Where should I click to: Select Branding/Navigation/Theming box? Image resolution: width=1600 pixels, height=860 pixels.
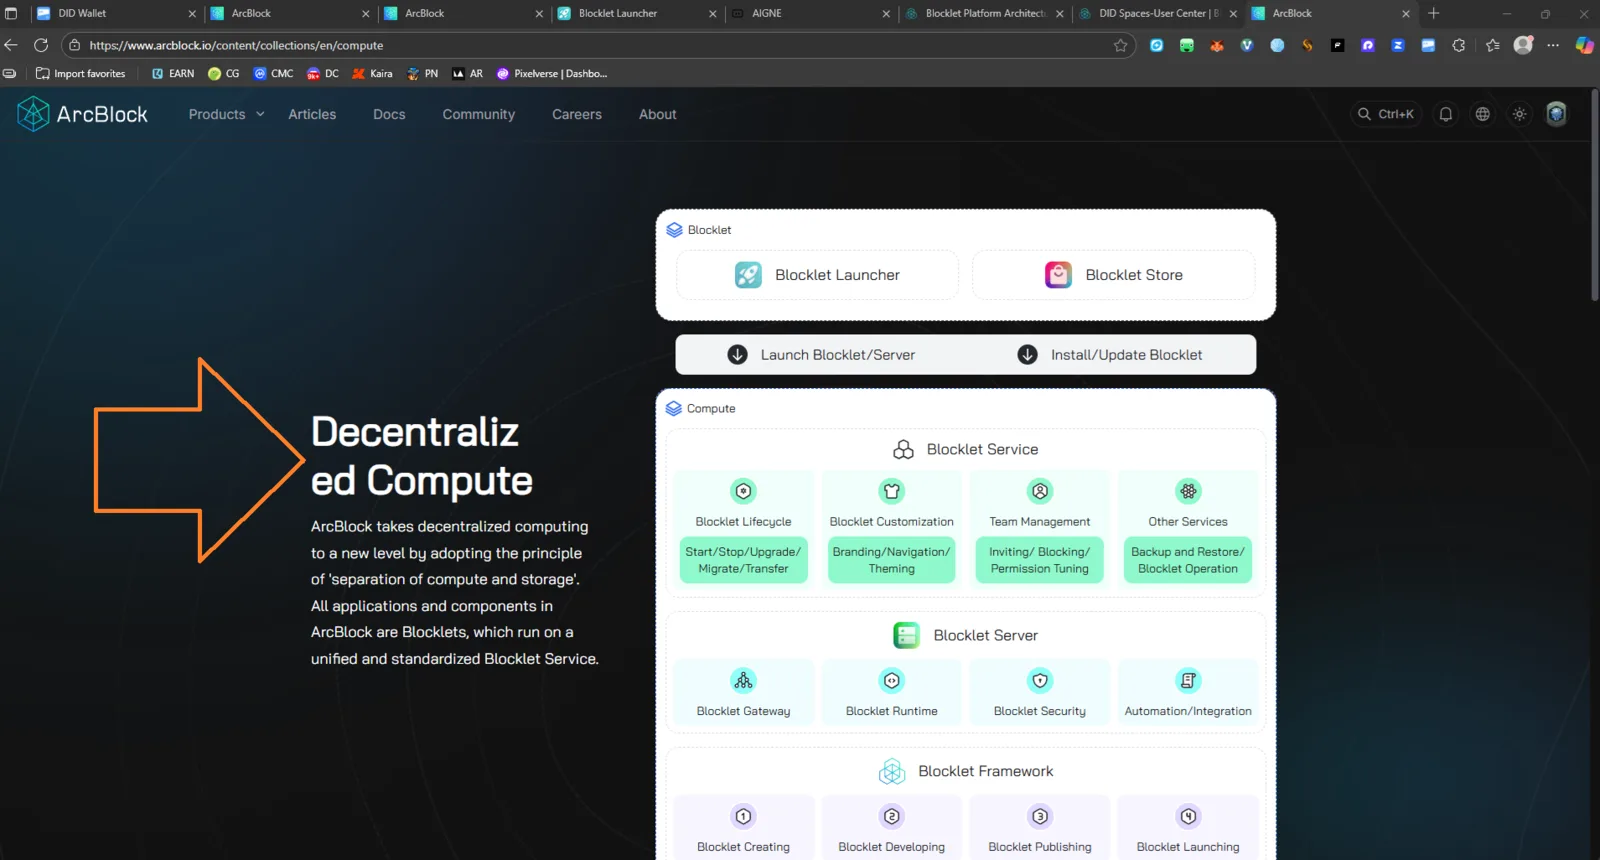pyautogui.click(x=892, y=560)
